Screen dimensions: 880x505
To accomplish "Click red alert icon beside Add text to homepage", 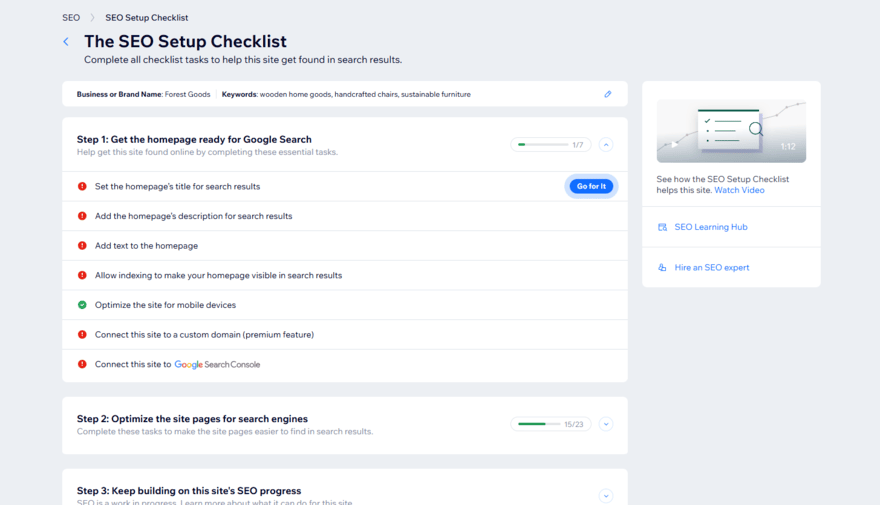I will (82, 246).
